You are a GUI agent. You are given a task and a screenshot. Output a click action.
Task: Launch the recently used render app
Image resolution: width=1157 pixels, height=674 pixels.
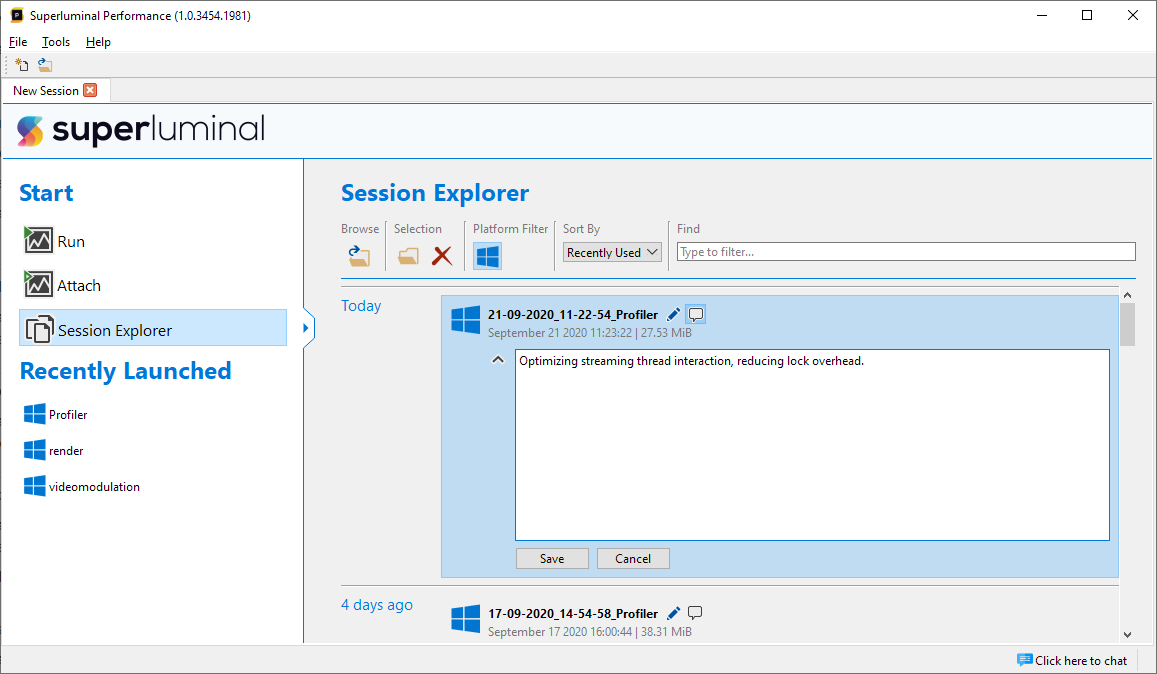click(53, 450)
